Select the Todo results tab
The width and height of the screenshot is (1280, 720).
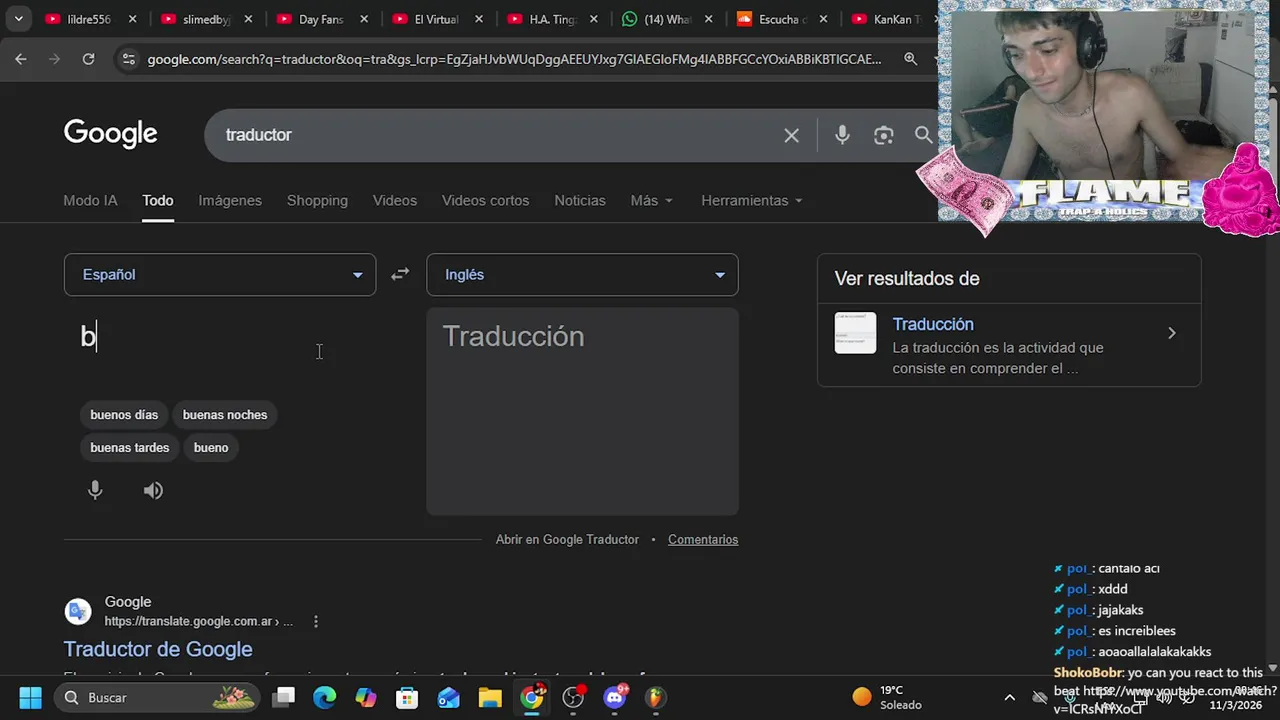pos(158,200)
